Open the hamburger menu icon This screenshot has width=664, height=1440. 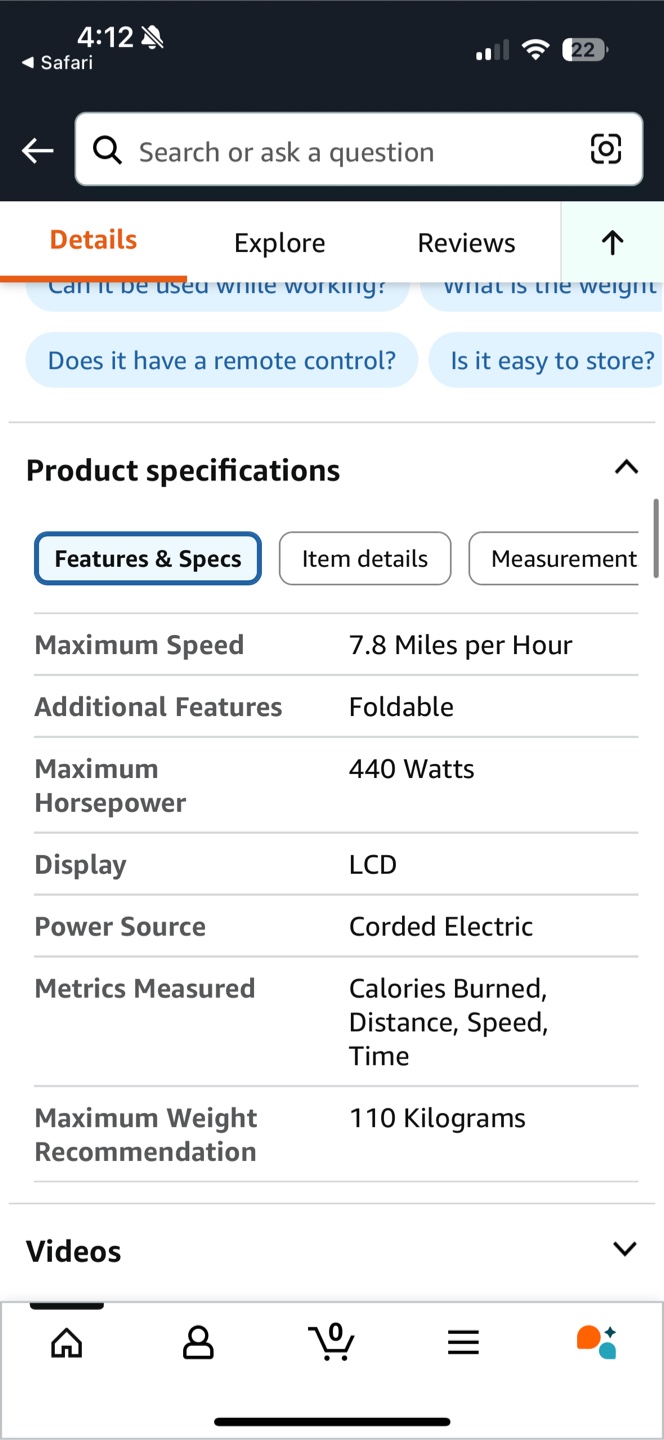tap(463, 1343)
